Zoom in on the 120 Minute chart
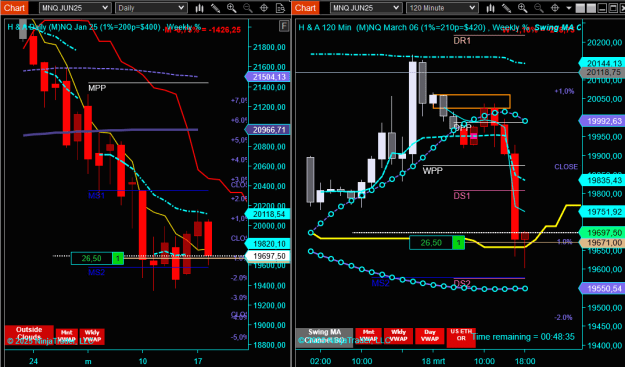The height and width of the screenshot is (367, 625). [523, 8]
